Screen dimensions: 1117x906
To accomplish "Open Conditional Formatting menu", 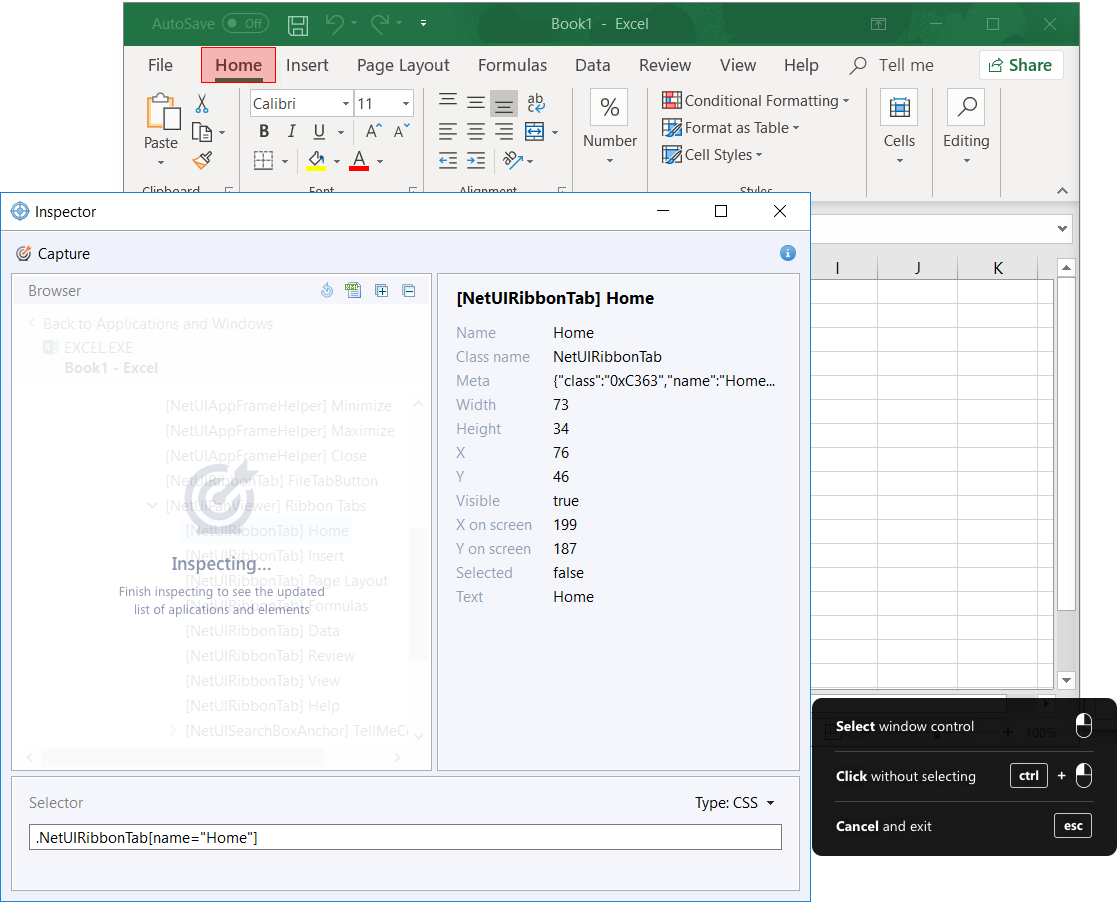I will click(x=756, y=100).
